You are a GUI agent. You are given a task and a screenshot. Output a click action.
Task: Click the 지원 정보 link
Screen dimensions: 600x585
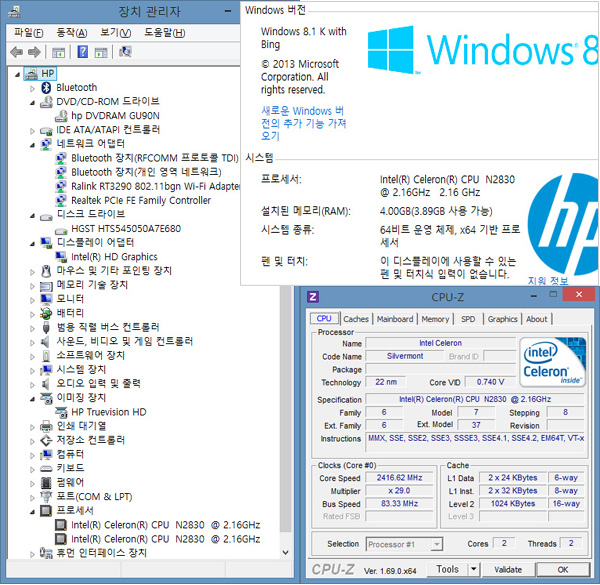tap(548, 281)
